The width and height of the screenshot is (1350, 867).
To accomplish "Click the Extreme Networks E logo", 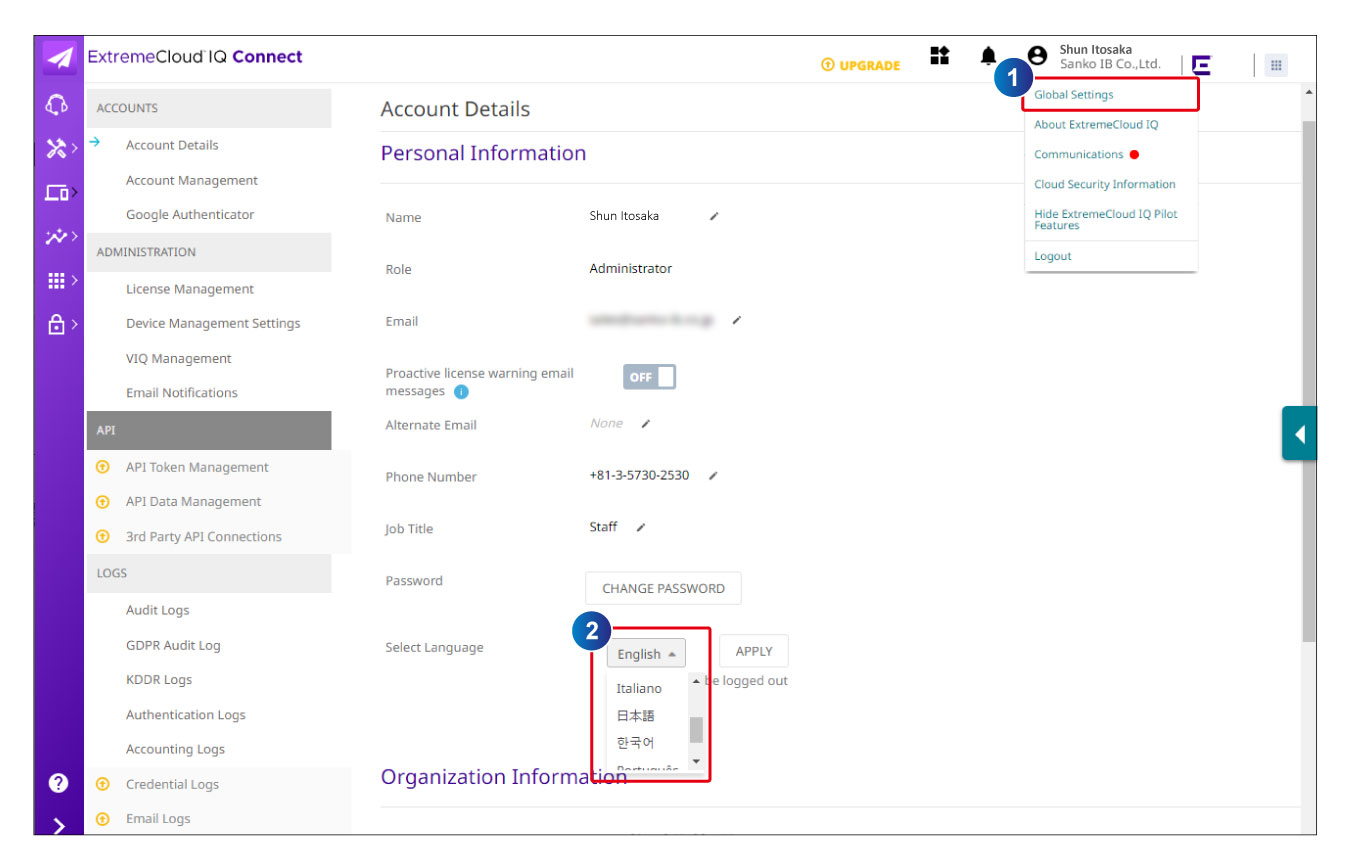I will (1201, 65).
